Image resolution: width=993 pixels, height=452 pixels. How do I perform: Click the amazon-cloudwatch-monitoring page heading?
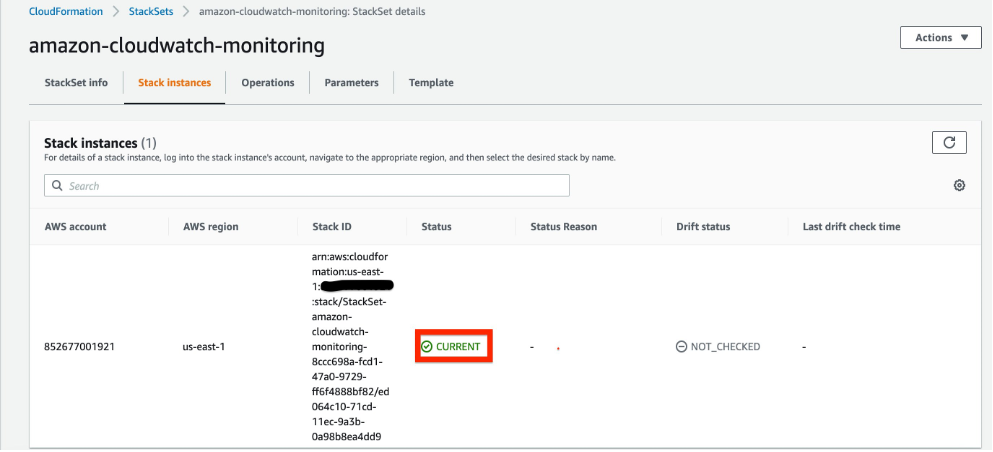pos(177,46)
